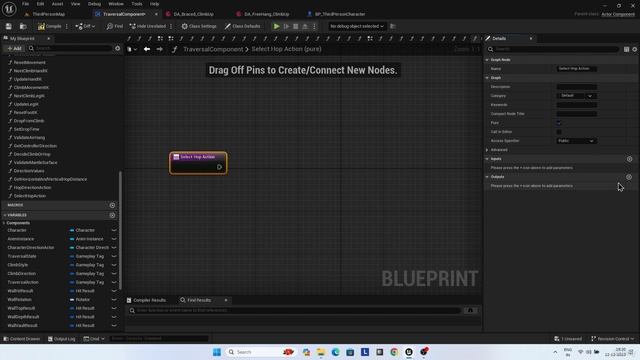
Task: Select the Select Hop Action graph node
Action: [x=198, y=163]
